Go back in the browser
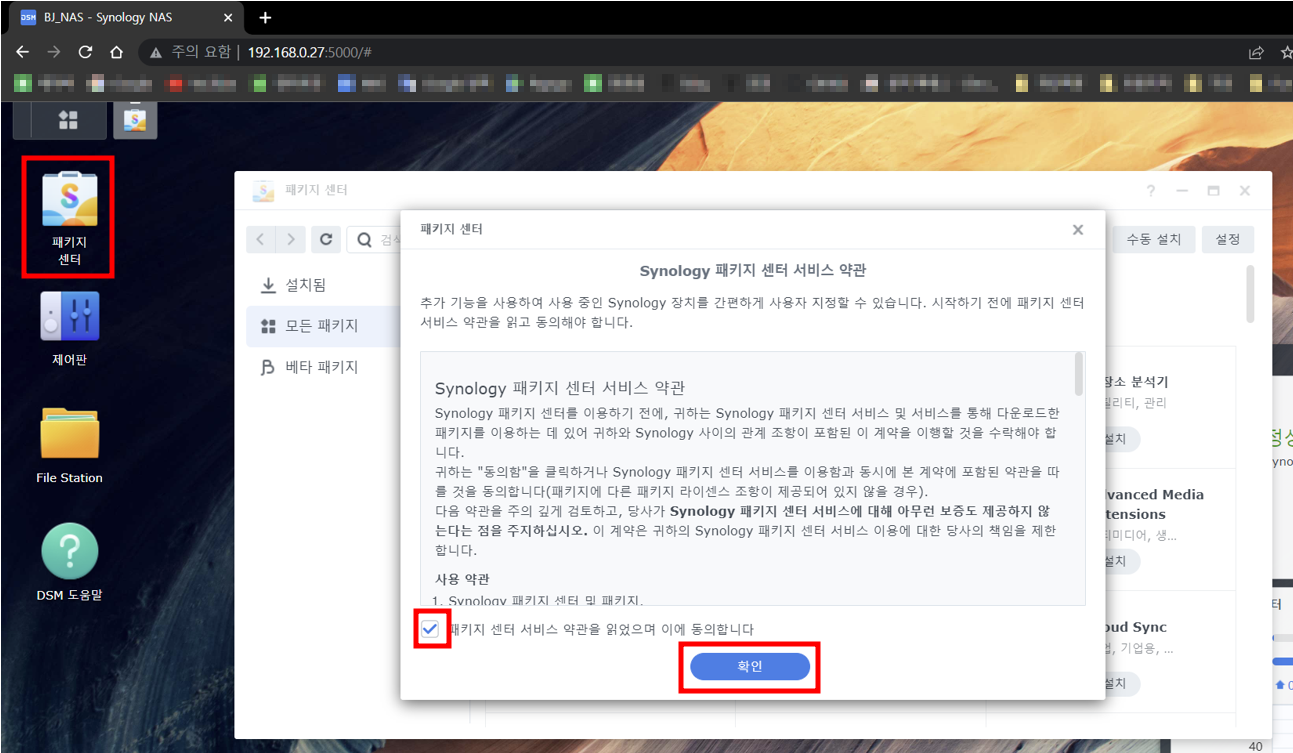This screenshot has width=1293, height=753. coord(23,52)
